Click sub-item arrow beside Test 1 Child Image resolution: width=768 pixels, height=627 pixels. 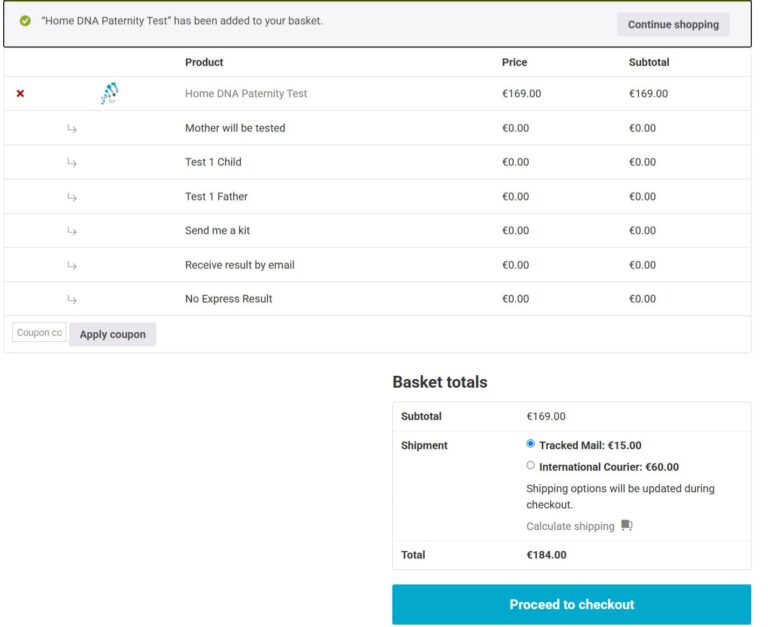click(72, 162)
